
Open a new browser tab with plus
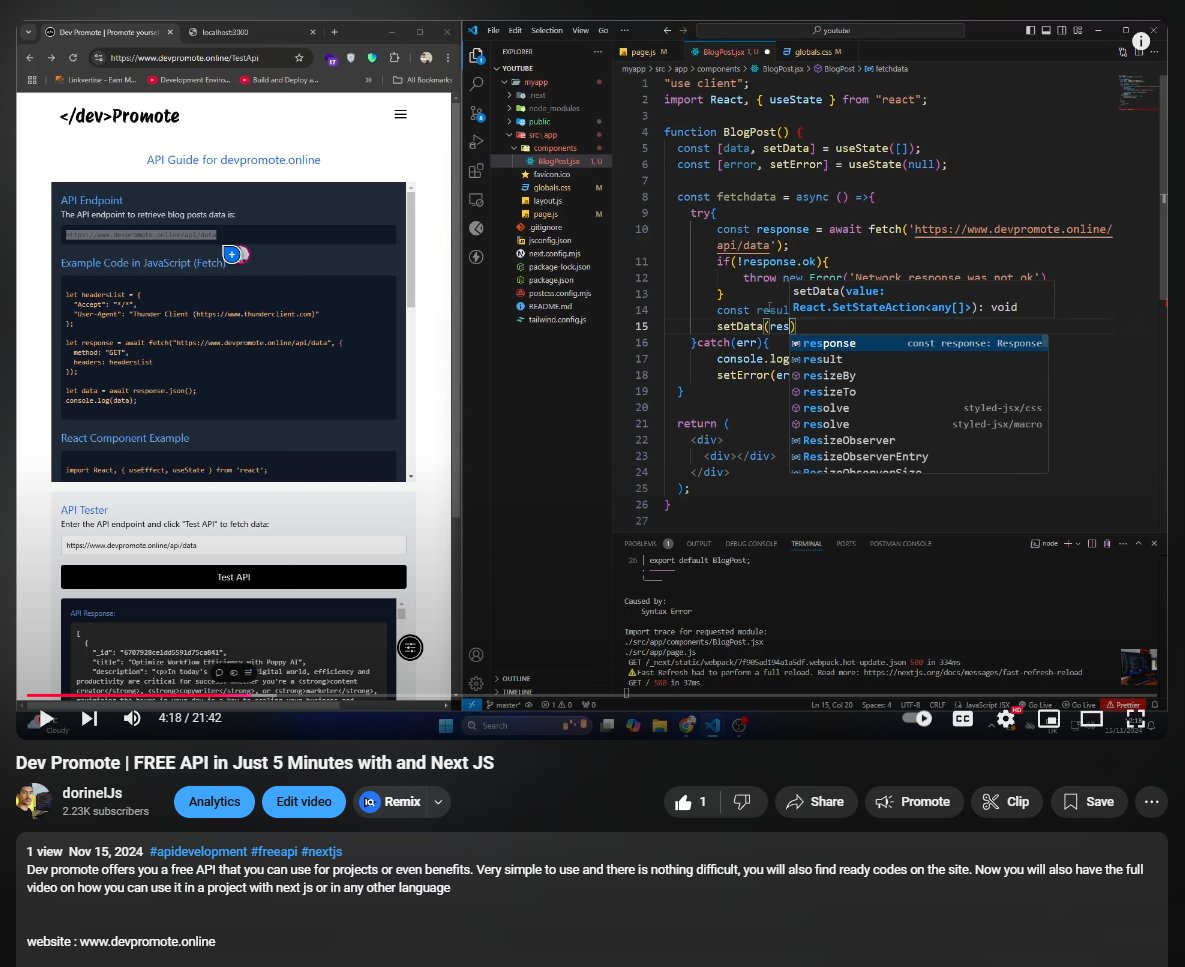(334, 32)
